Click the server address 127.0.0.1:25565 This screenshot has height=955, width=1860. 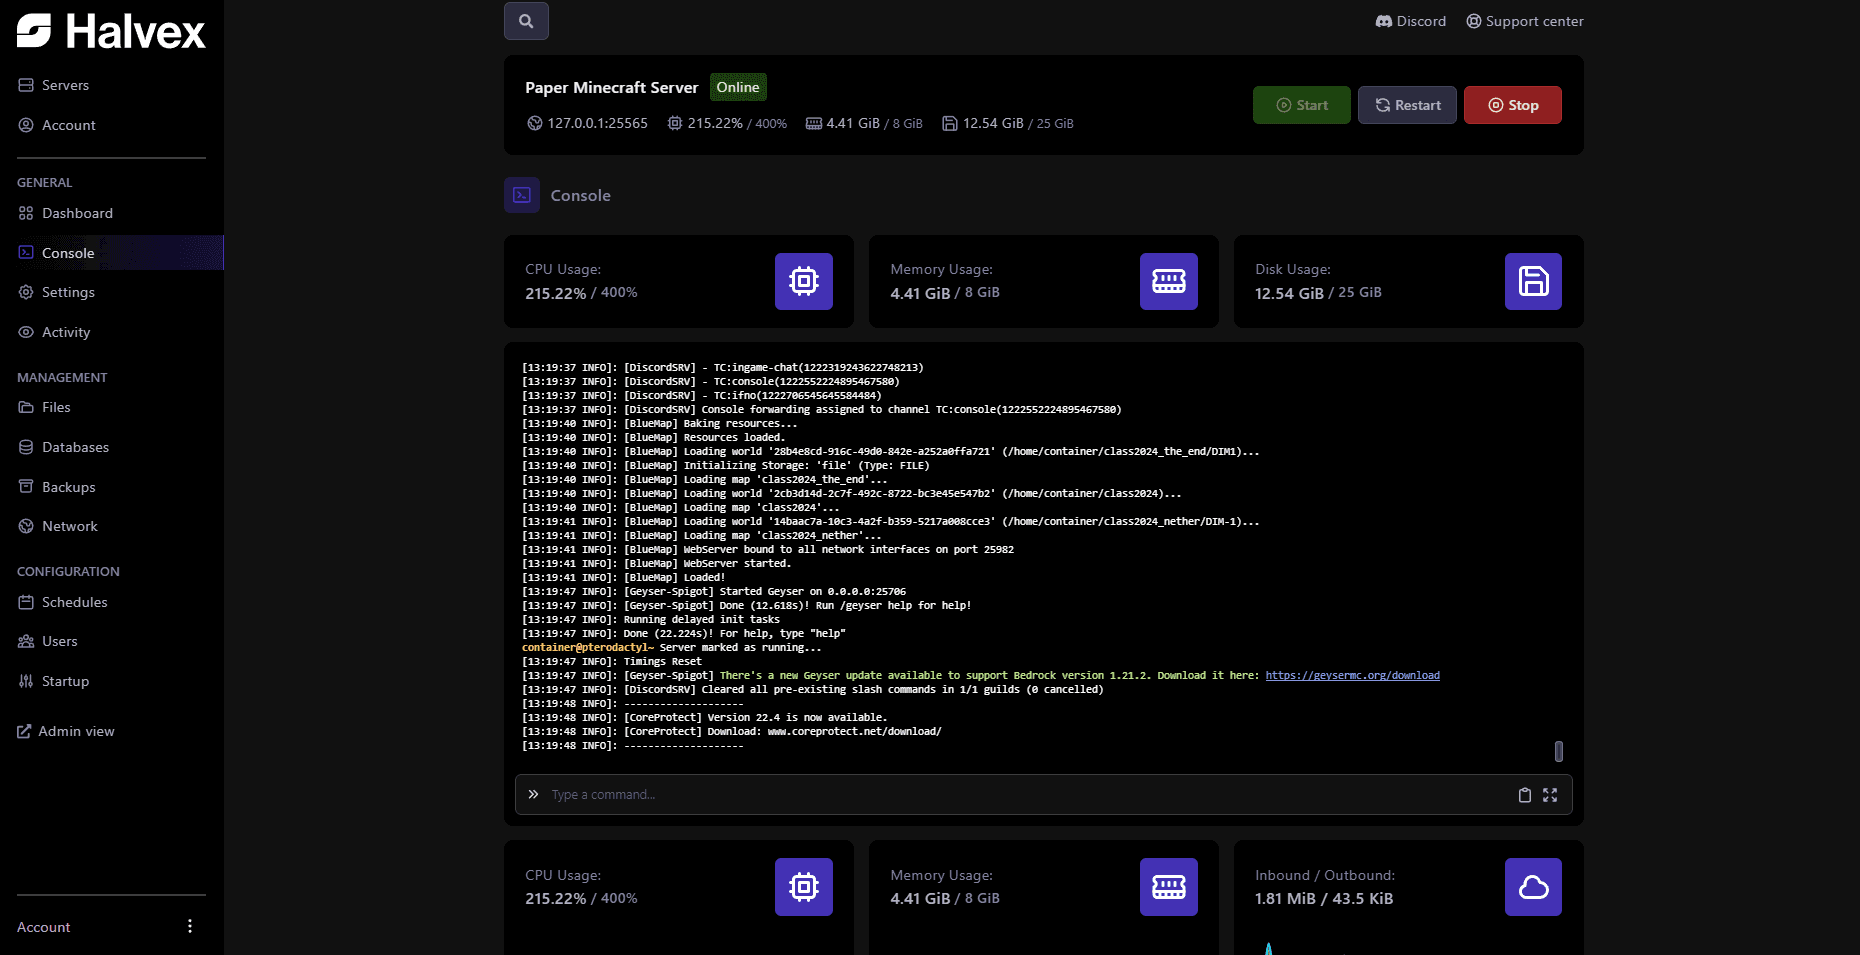click(588, 123)
